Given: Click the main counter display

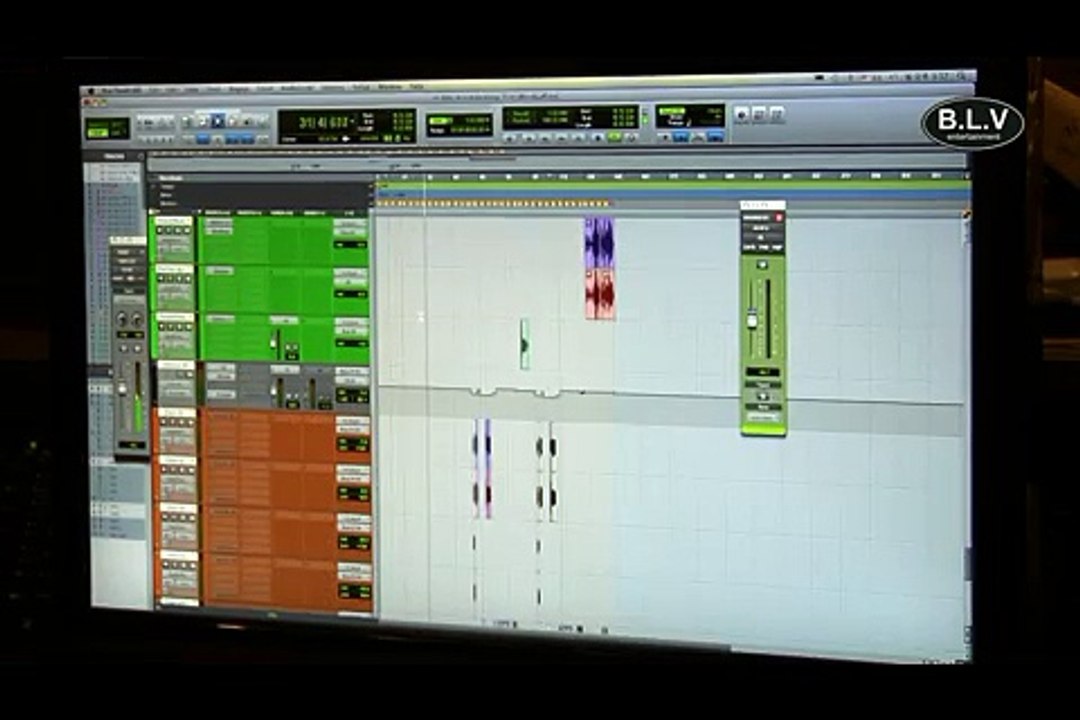Looking at the screenshot, I should [324, 123].
